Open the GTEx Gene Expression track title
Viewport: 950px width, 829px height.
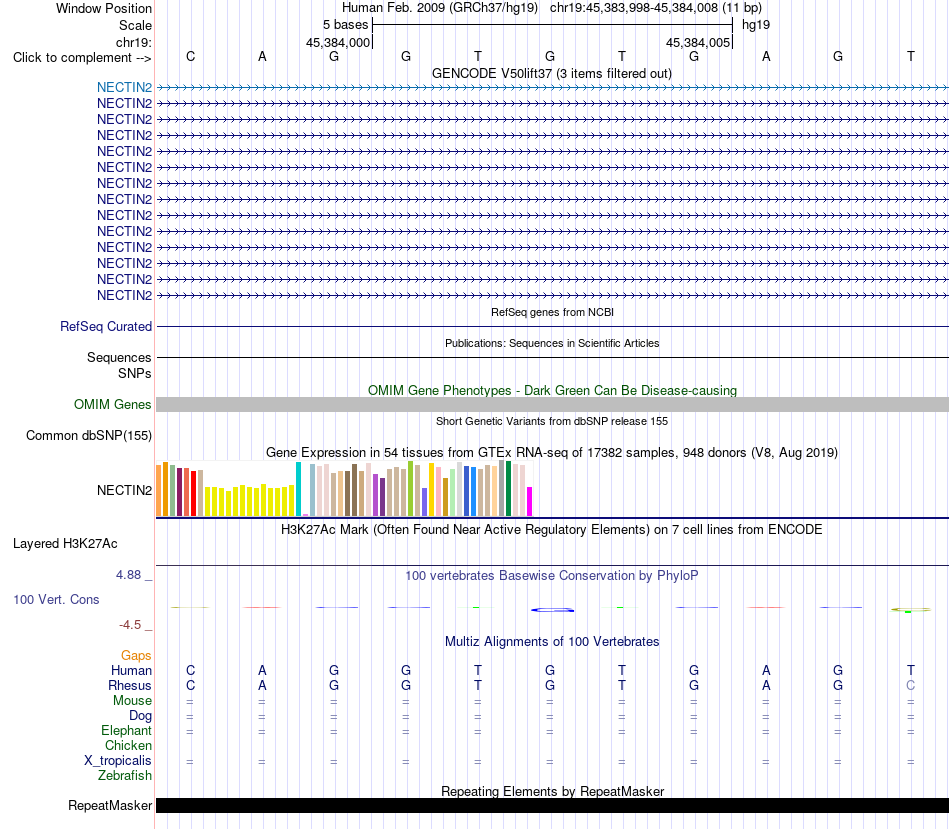point(552,453)
